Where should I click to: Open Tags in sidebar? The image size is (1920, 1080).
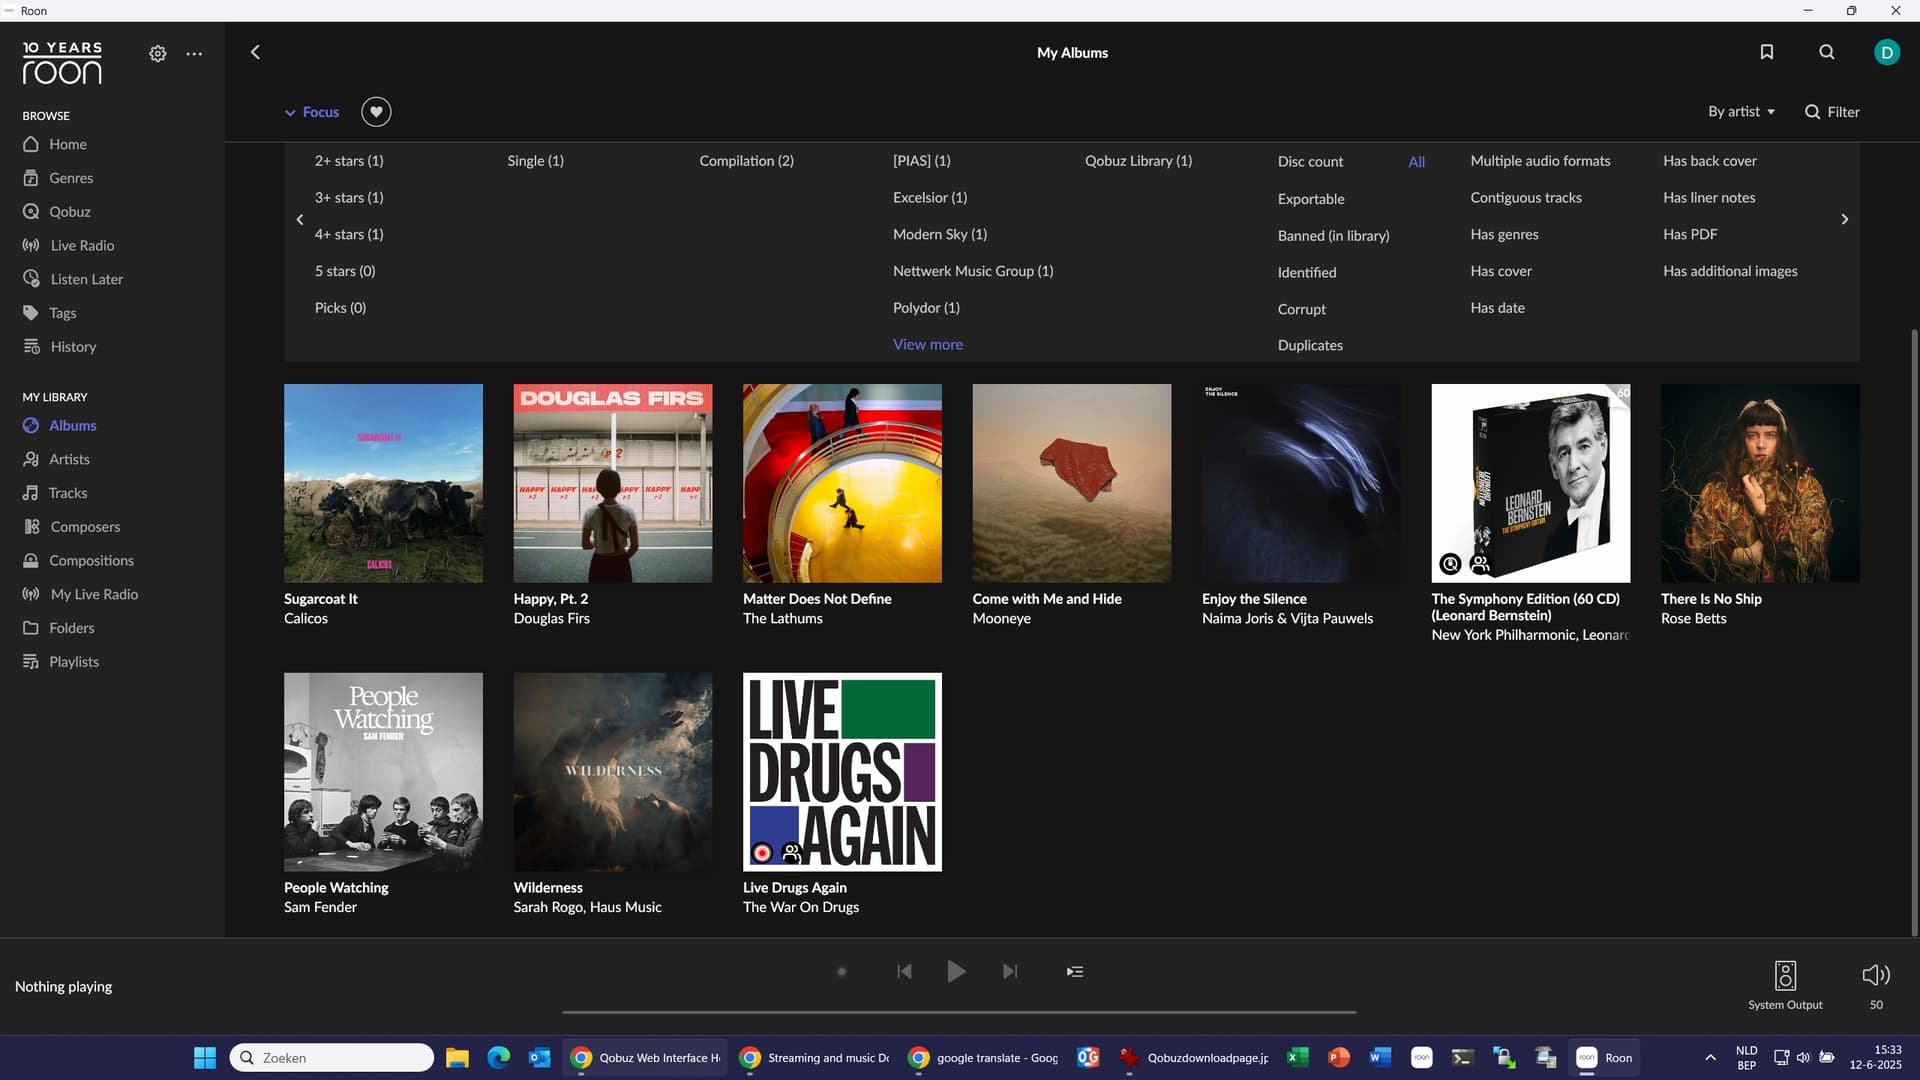pos(62,313)
